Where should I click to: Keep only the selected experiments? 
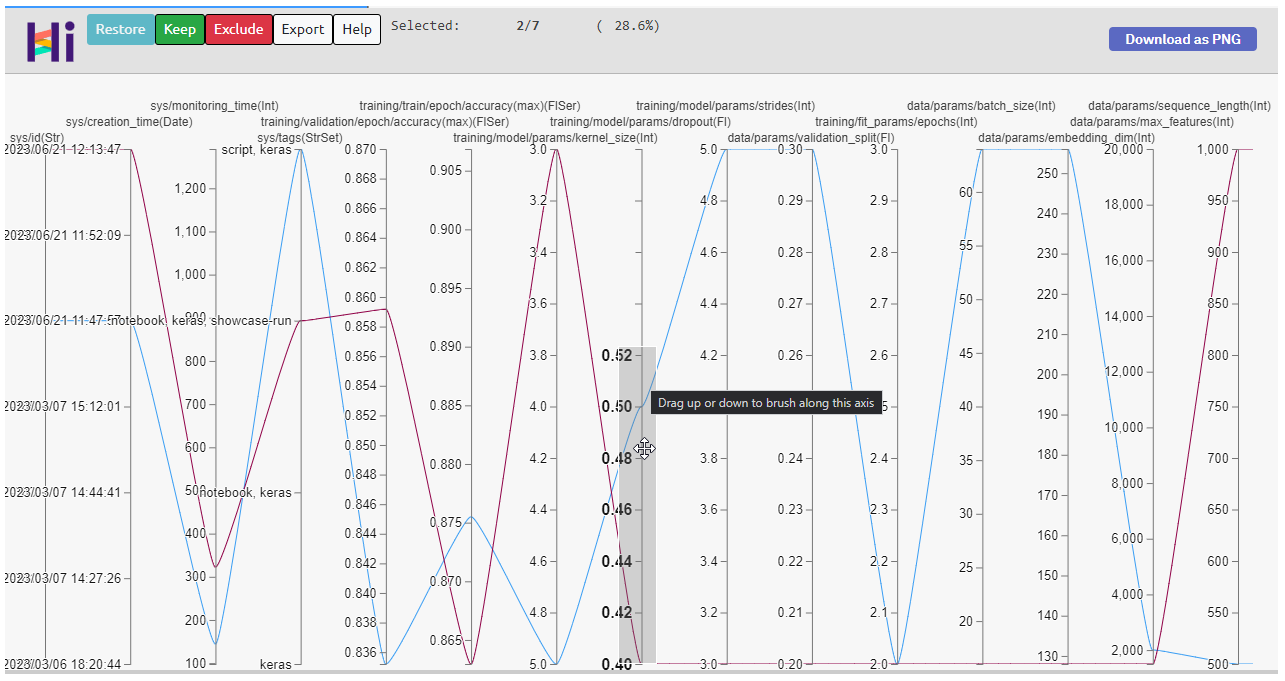point(179,29)
